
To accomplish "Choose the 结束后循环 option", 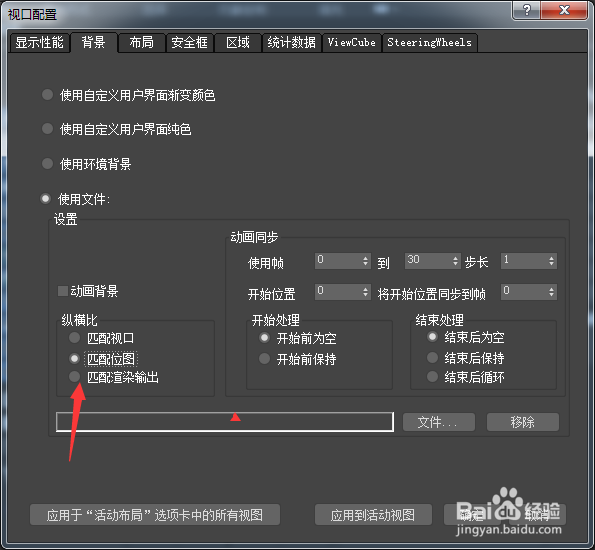I will [x=433, y=377].
